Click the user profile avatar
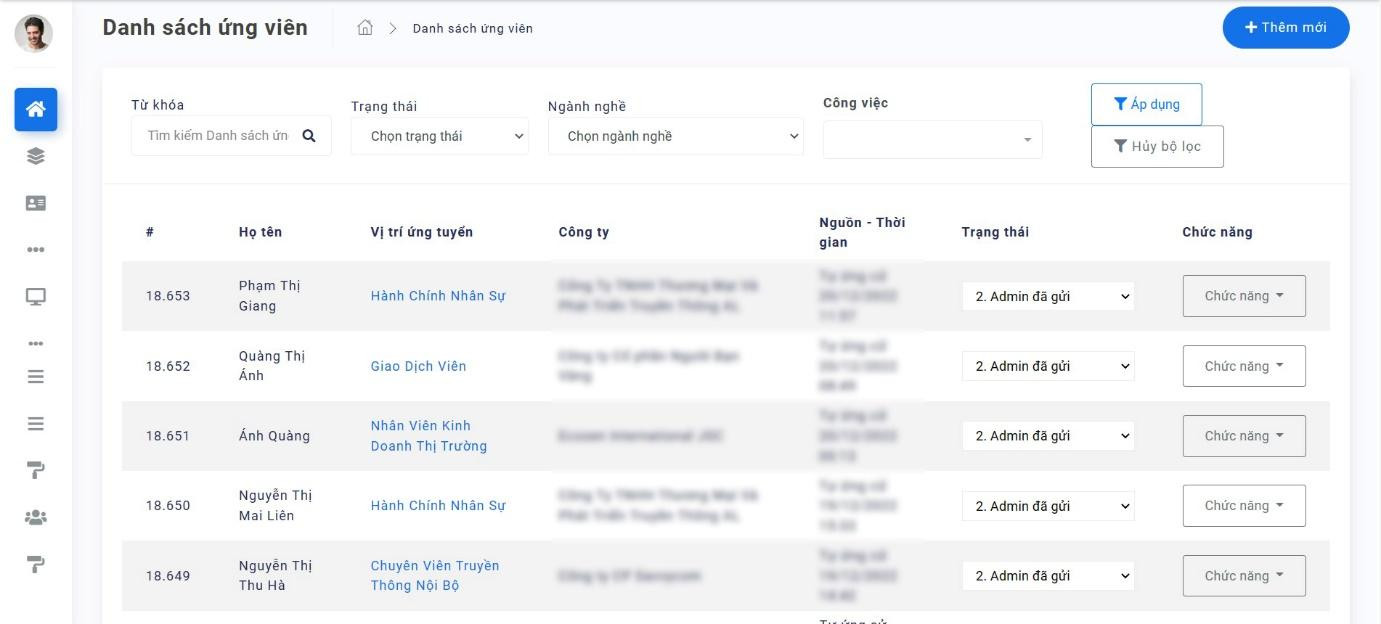 coord(33,33)
